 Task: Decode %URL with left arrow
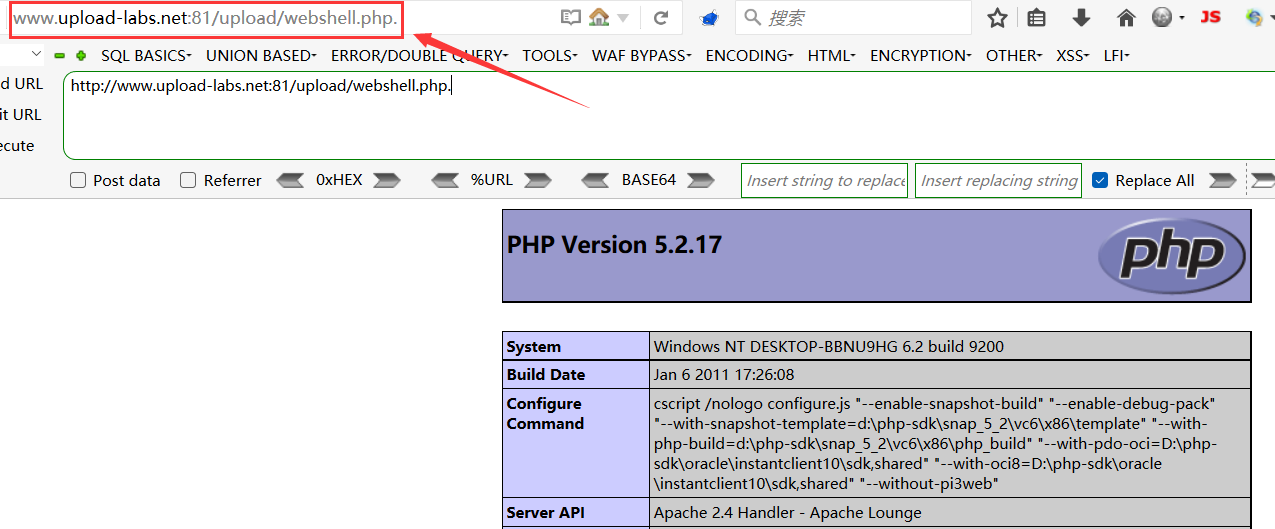(445, 180)
